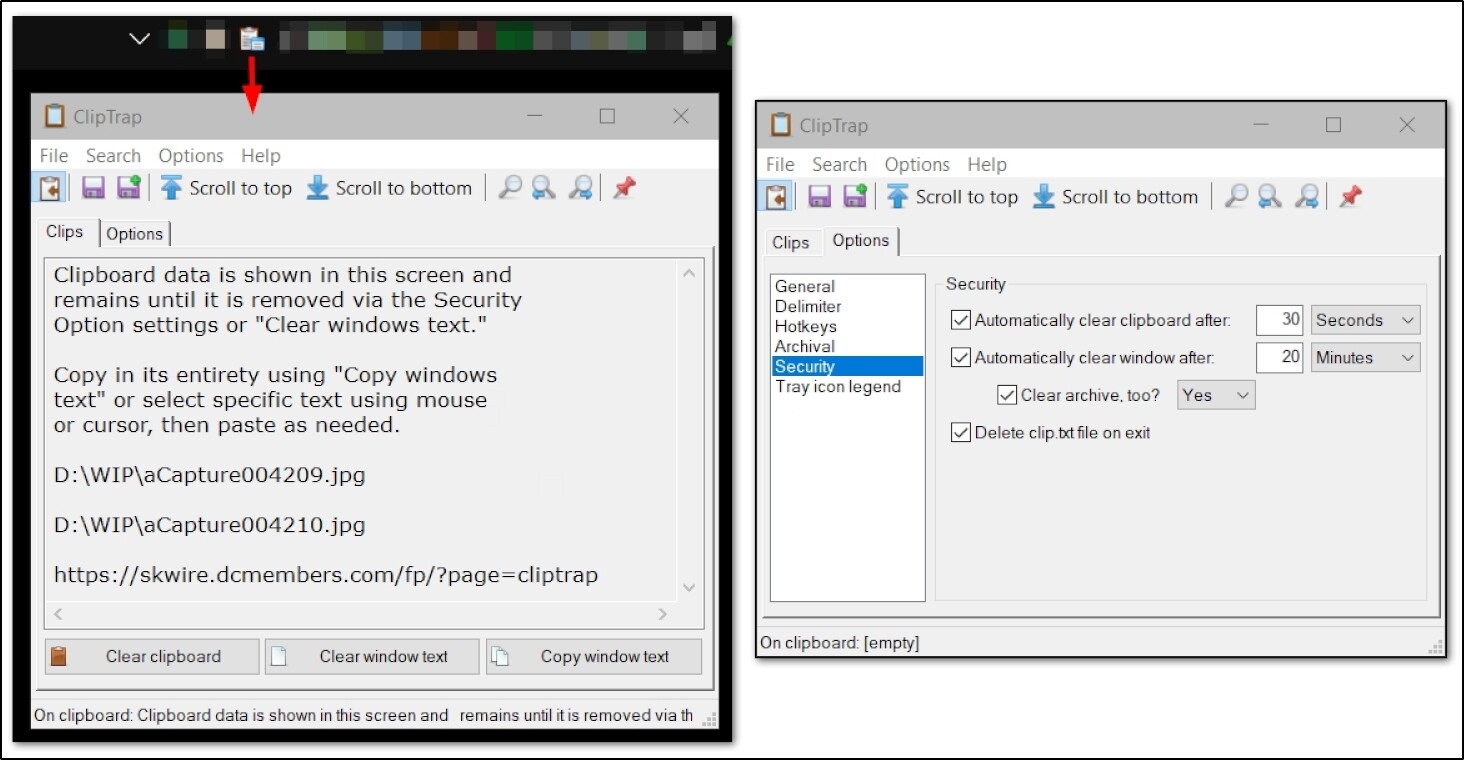The height and width of the screenshot is (760, 1464).
Task: Click the skwire.dcmembers.com URL line
Action: [x=326, y=575]
